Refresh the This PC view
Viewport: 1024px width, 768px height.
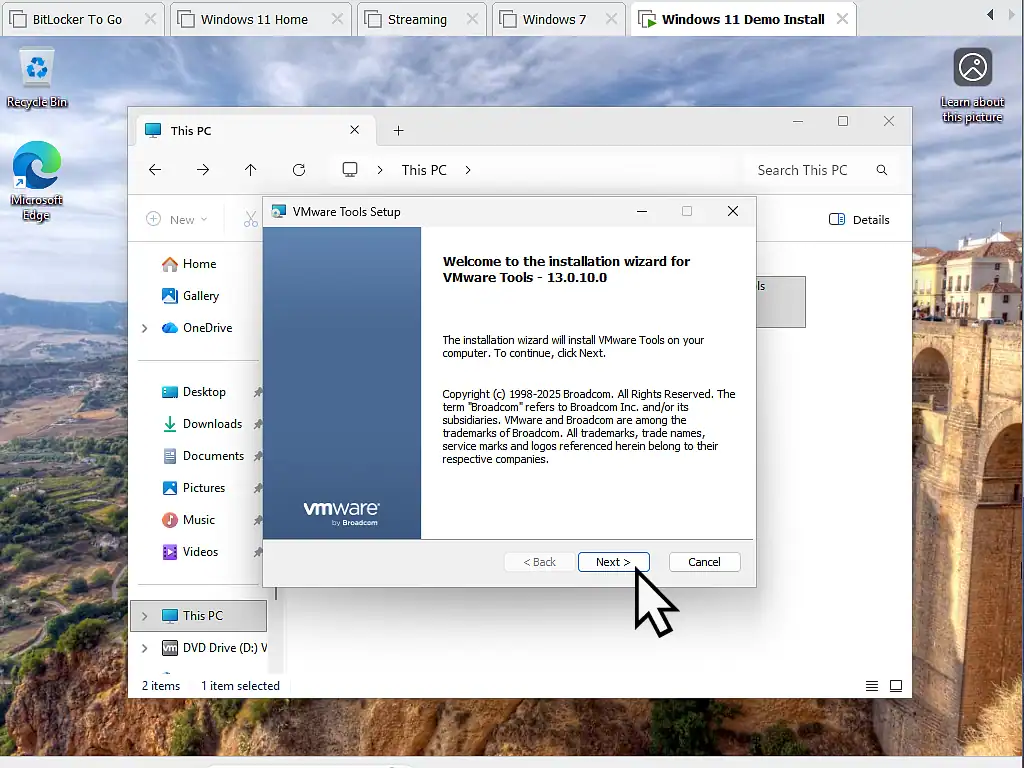[x=299, y=170]
